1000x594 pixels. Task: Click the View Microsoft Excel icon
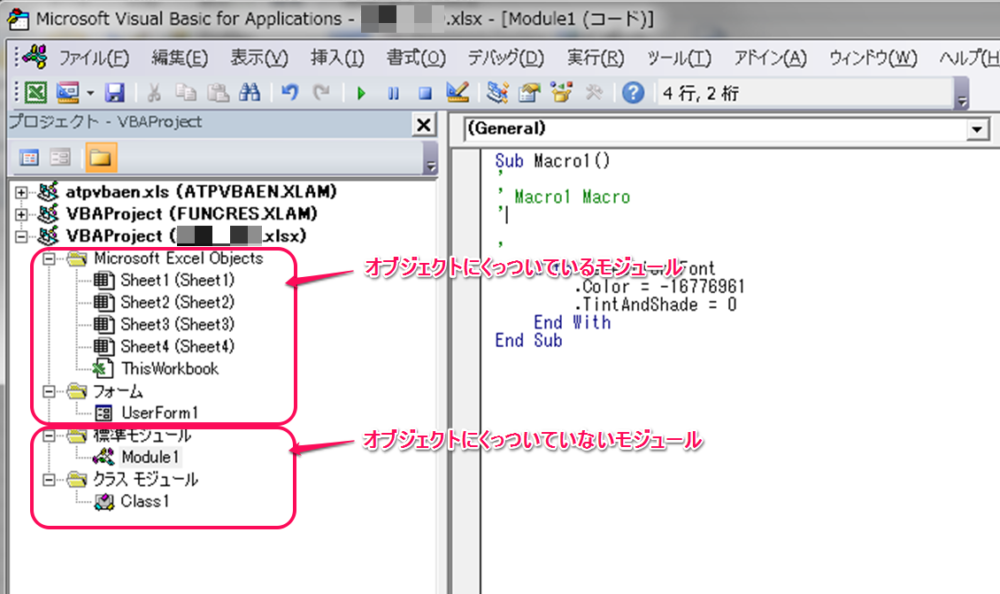click(35, 93)
